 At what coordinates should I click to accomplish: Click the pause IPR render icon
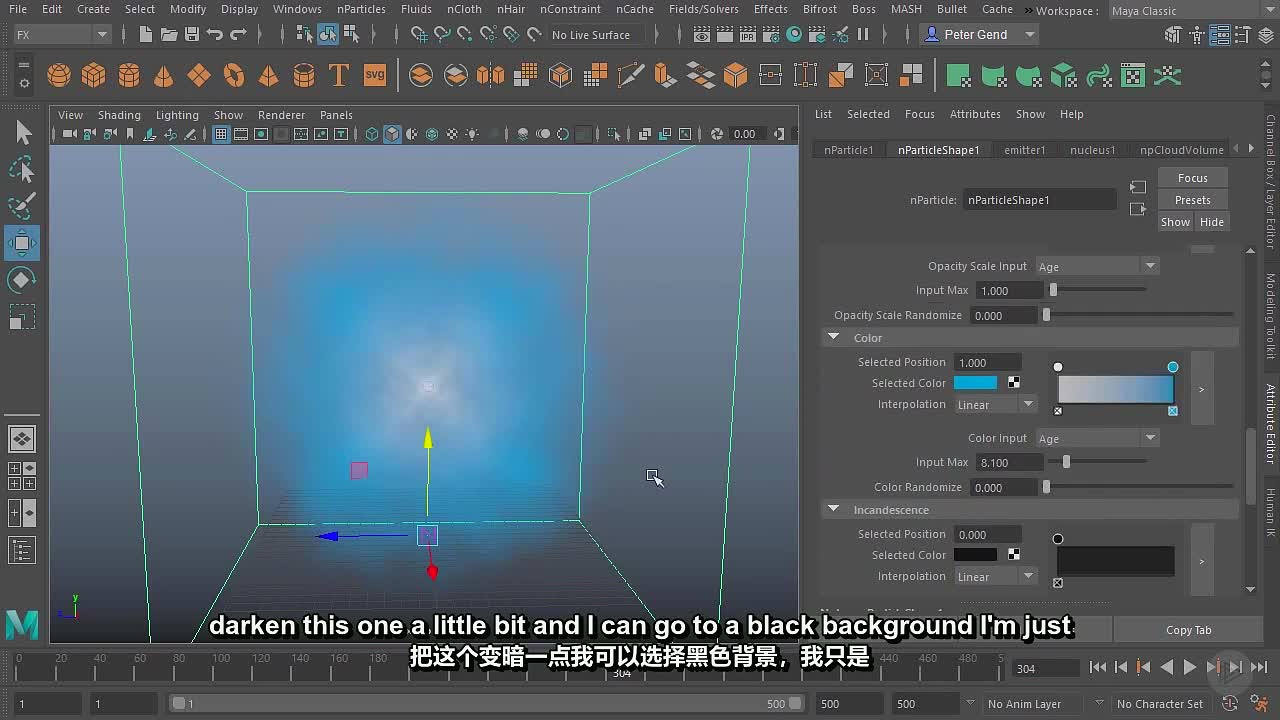[x=863, y=34]
